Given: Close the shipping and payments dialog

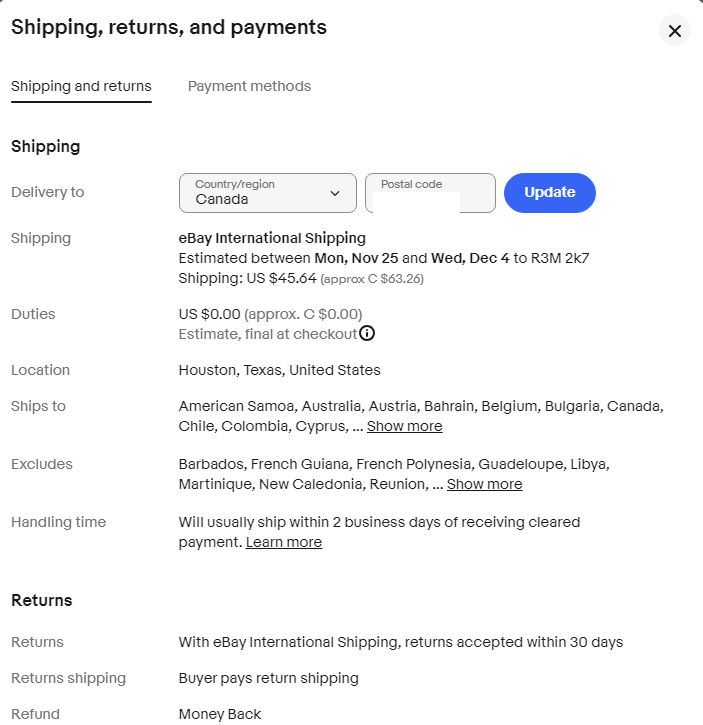Looking at the screenshot, I should (675, 31).
